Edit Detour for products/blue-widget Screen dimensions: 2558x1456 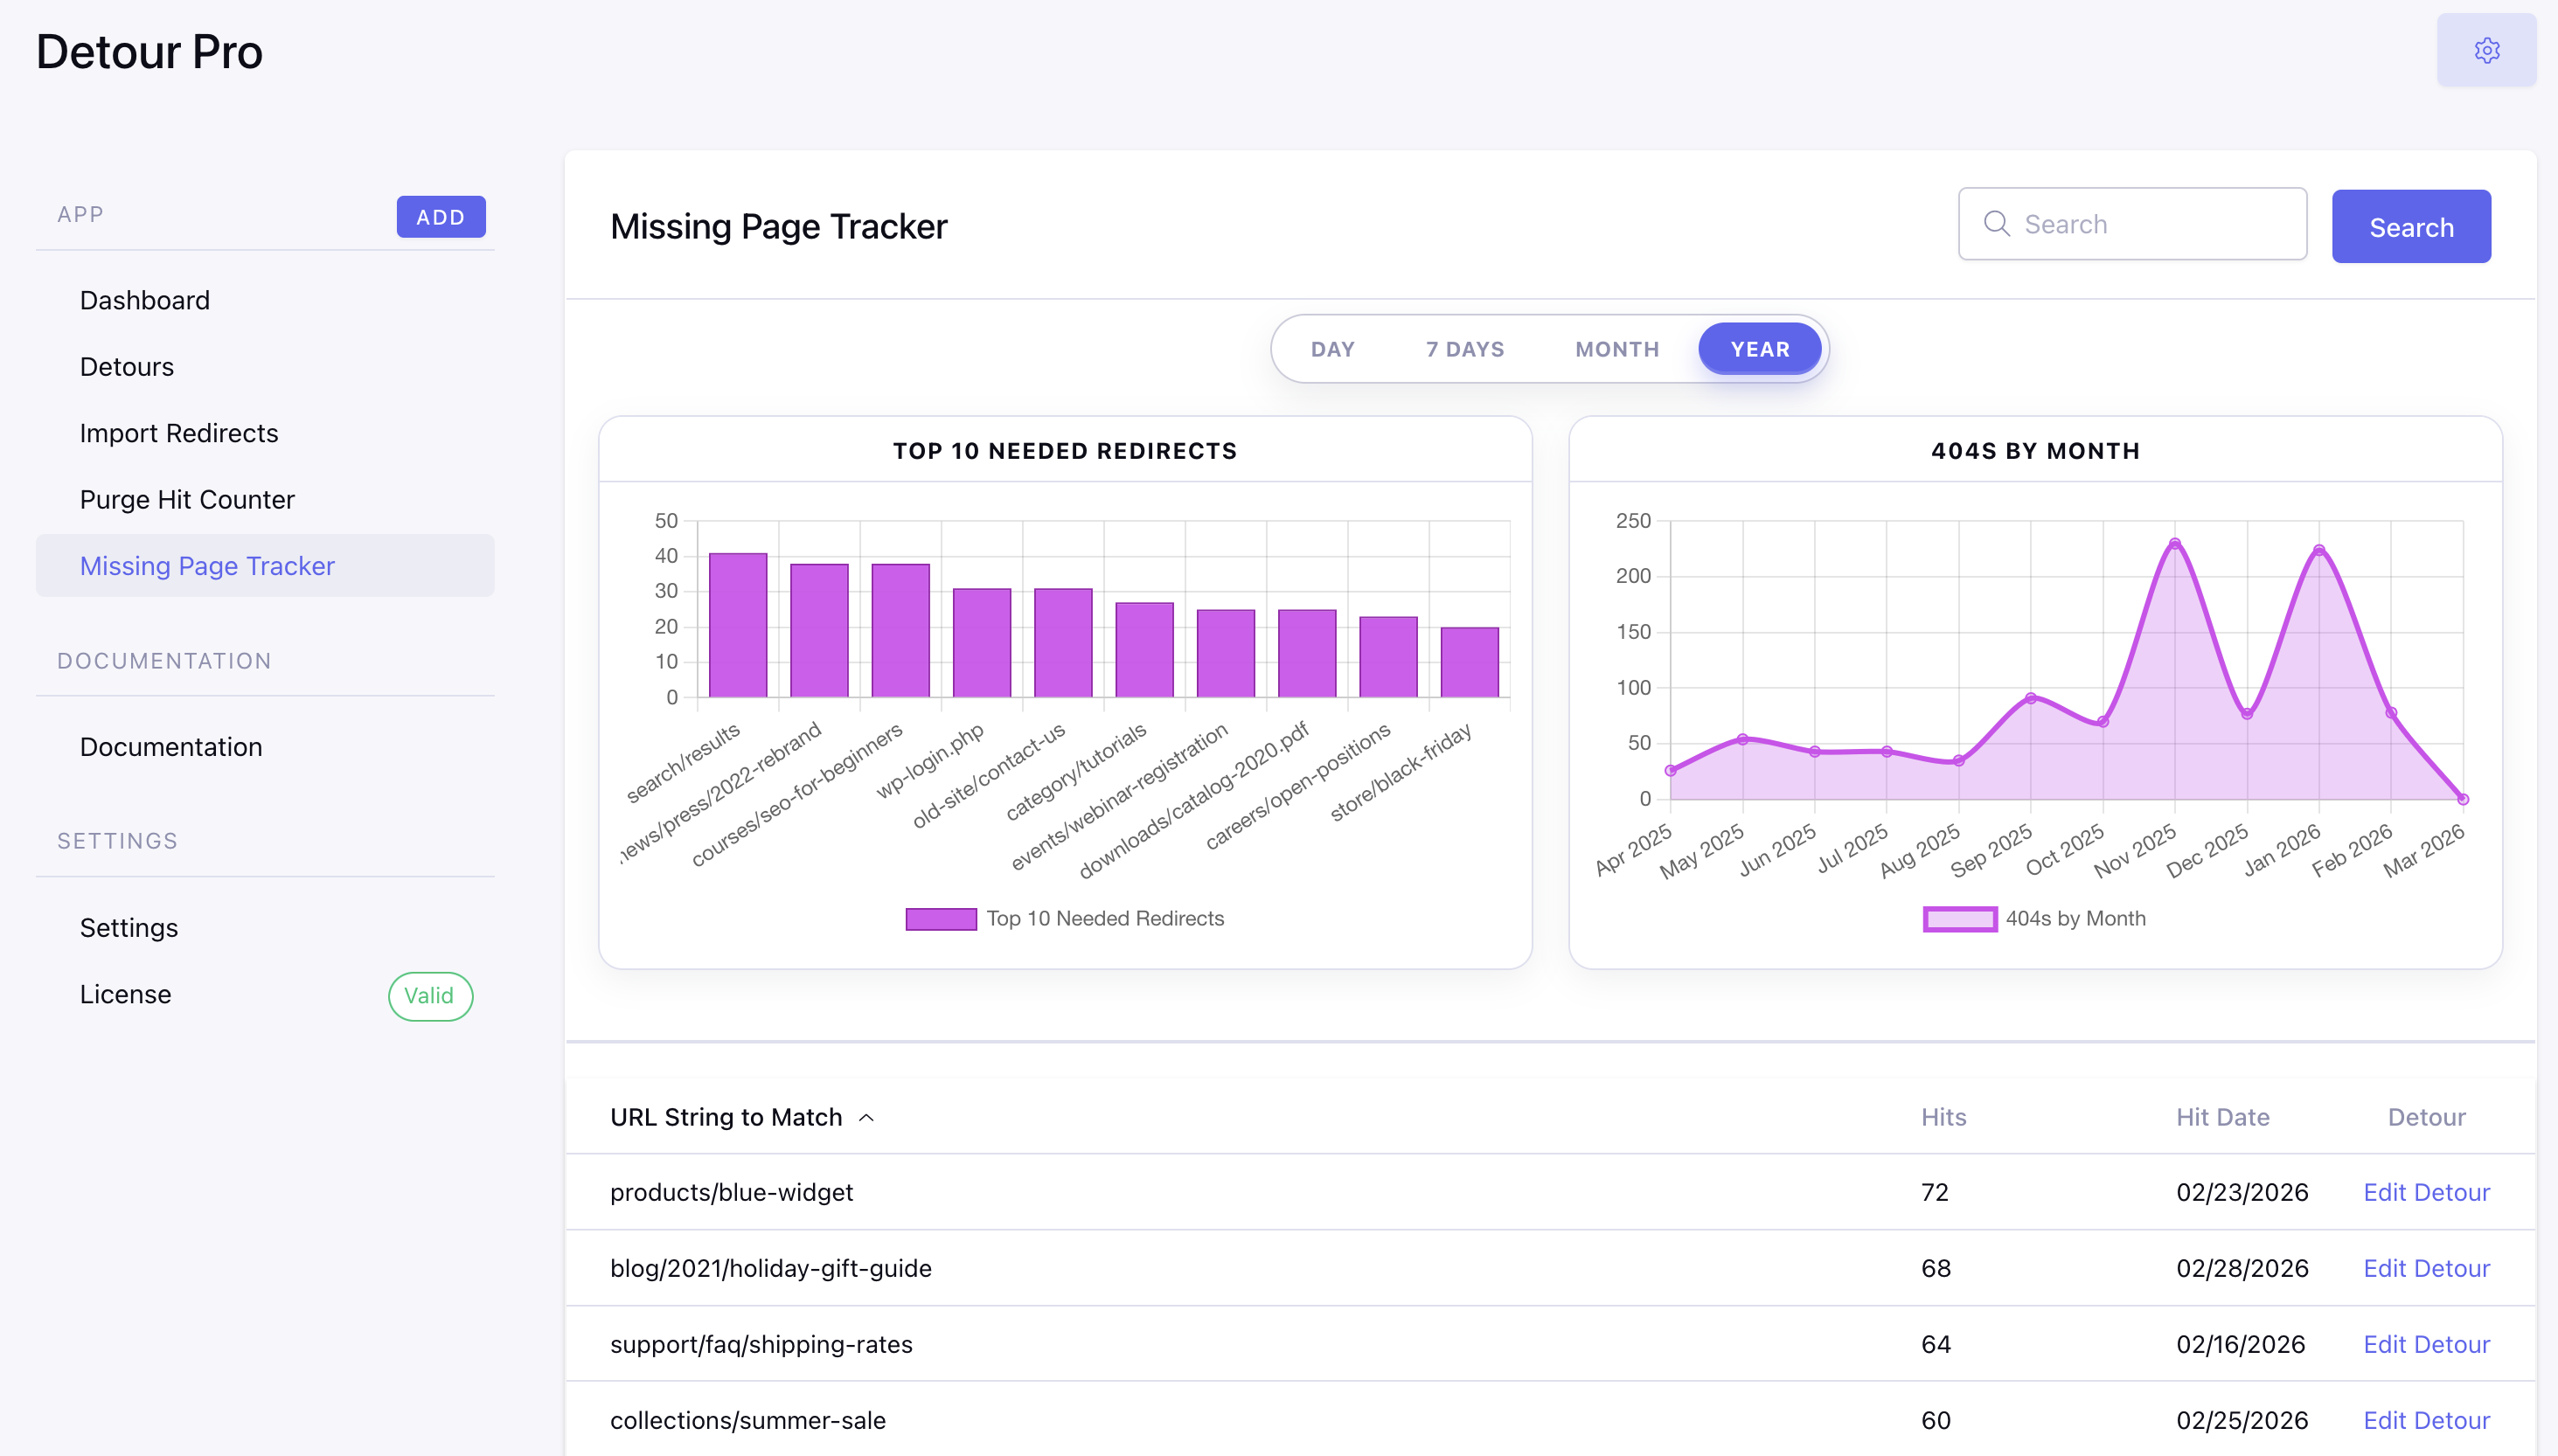pos(2425,1192)
